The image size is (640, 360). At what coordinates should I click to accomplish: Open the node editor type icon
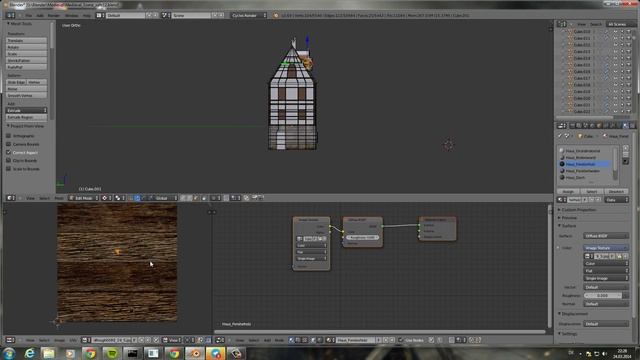[219, 340]
